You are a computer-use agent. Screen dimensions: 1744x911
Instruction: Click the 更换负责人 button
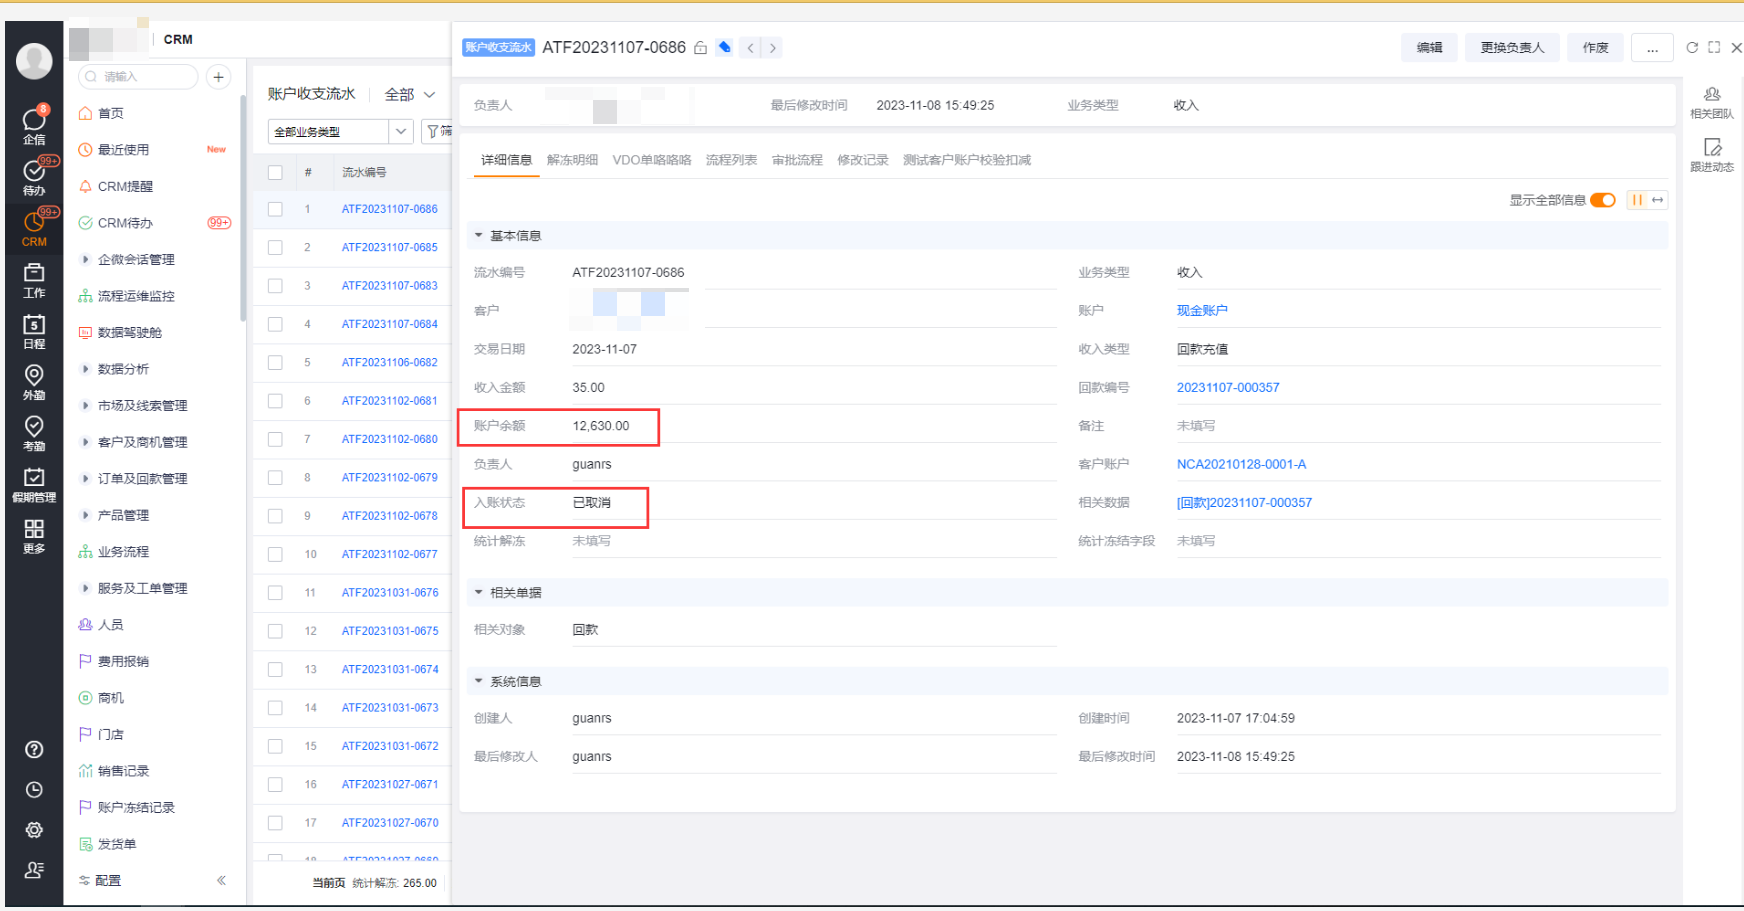pos(1511,47)
